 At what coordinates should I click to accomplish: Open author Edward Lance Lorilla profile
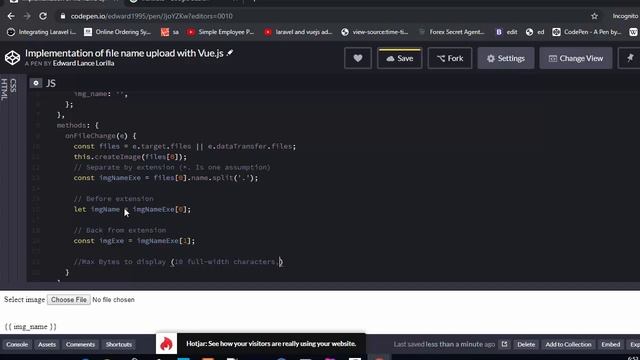click(83, 63)
